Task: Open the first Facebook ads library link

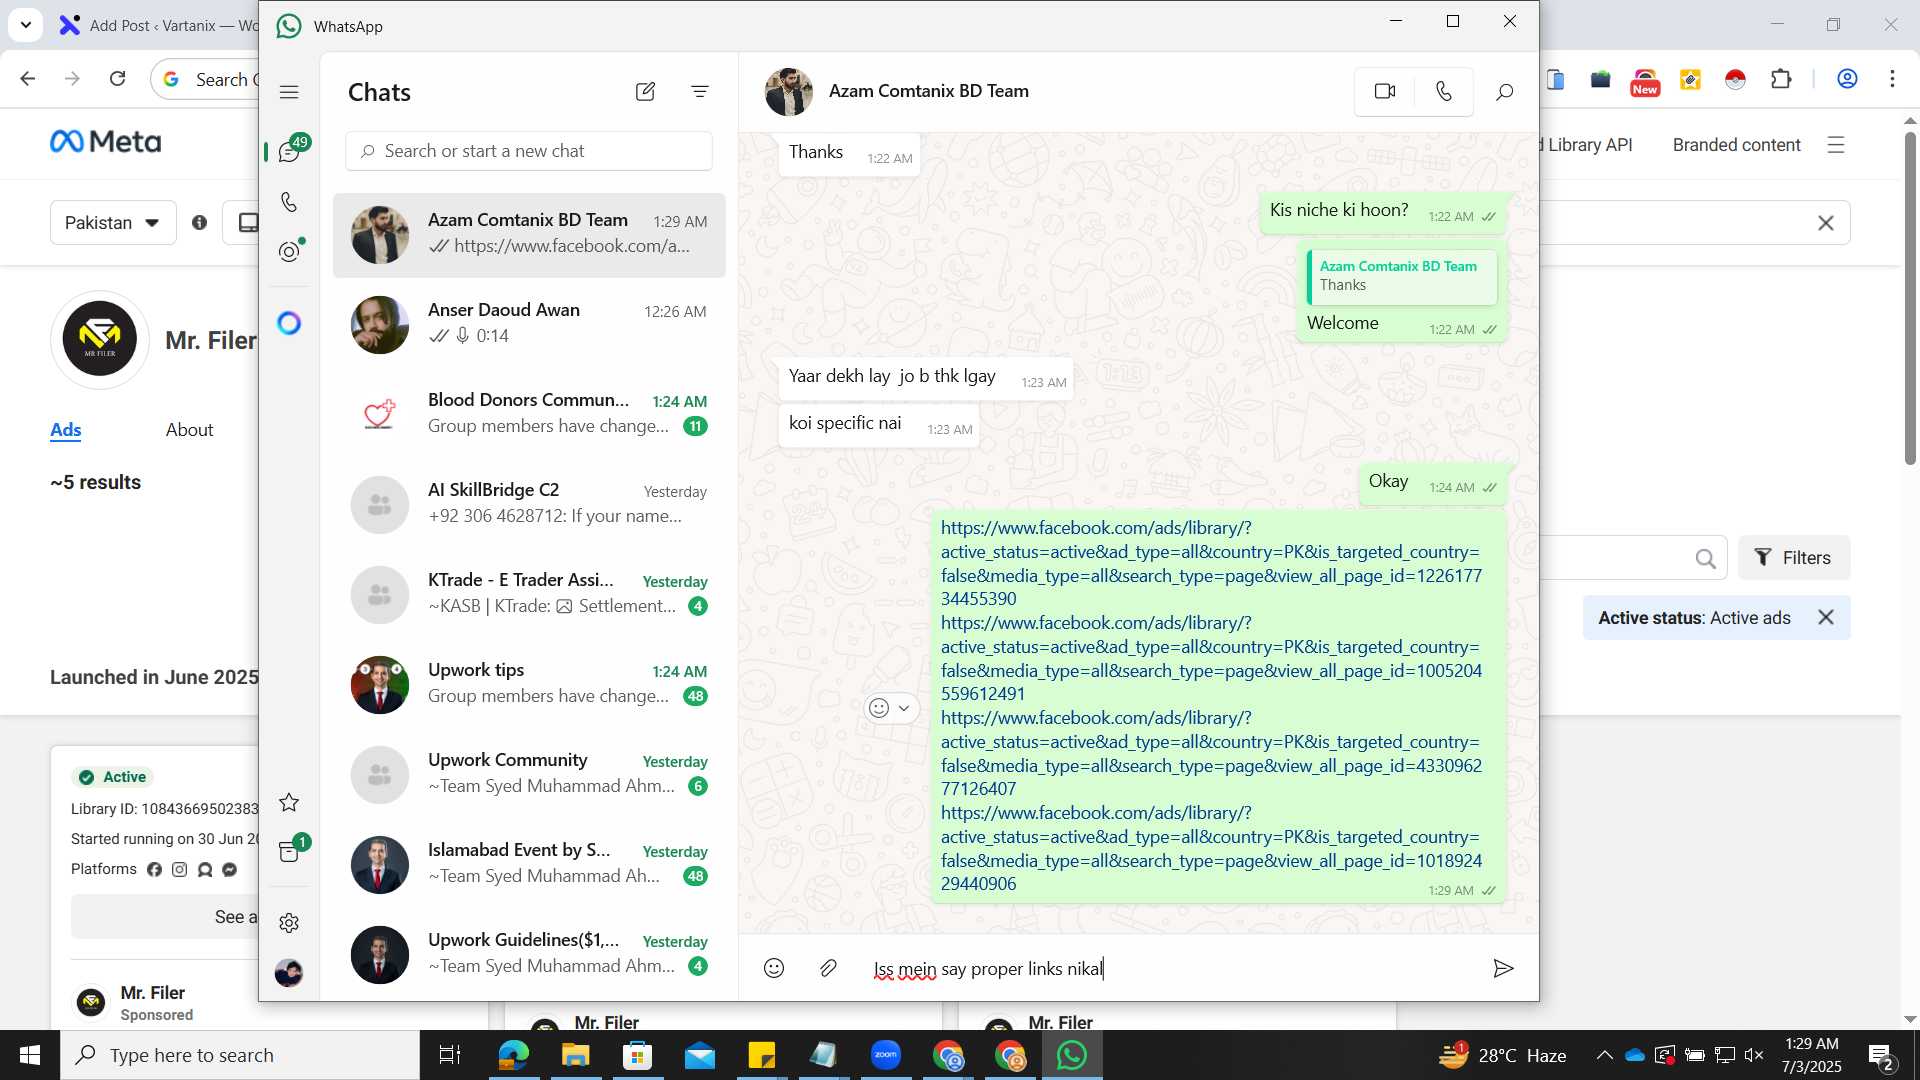Action: (x=1211, y=563)
